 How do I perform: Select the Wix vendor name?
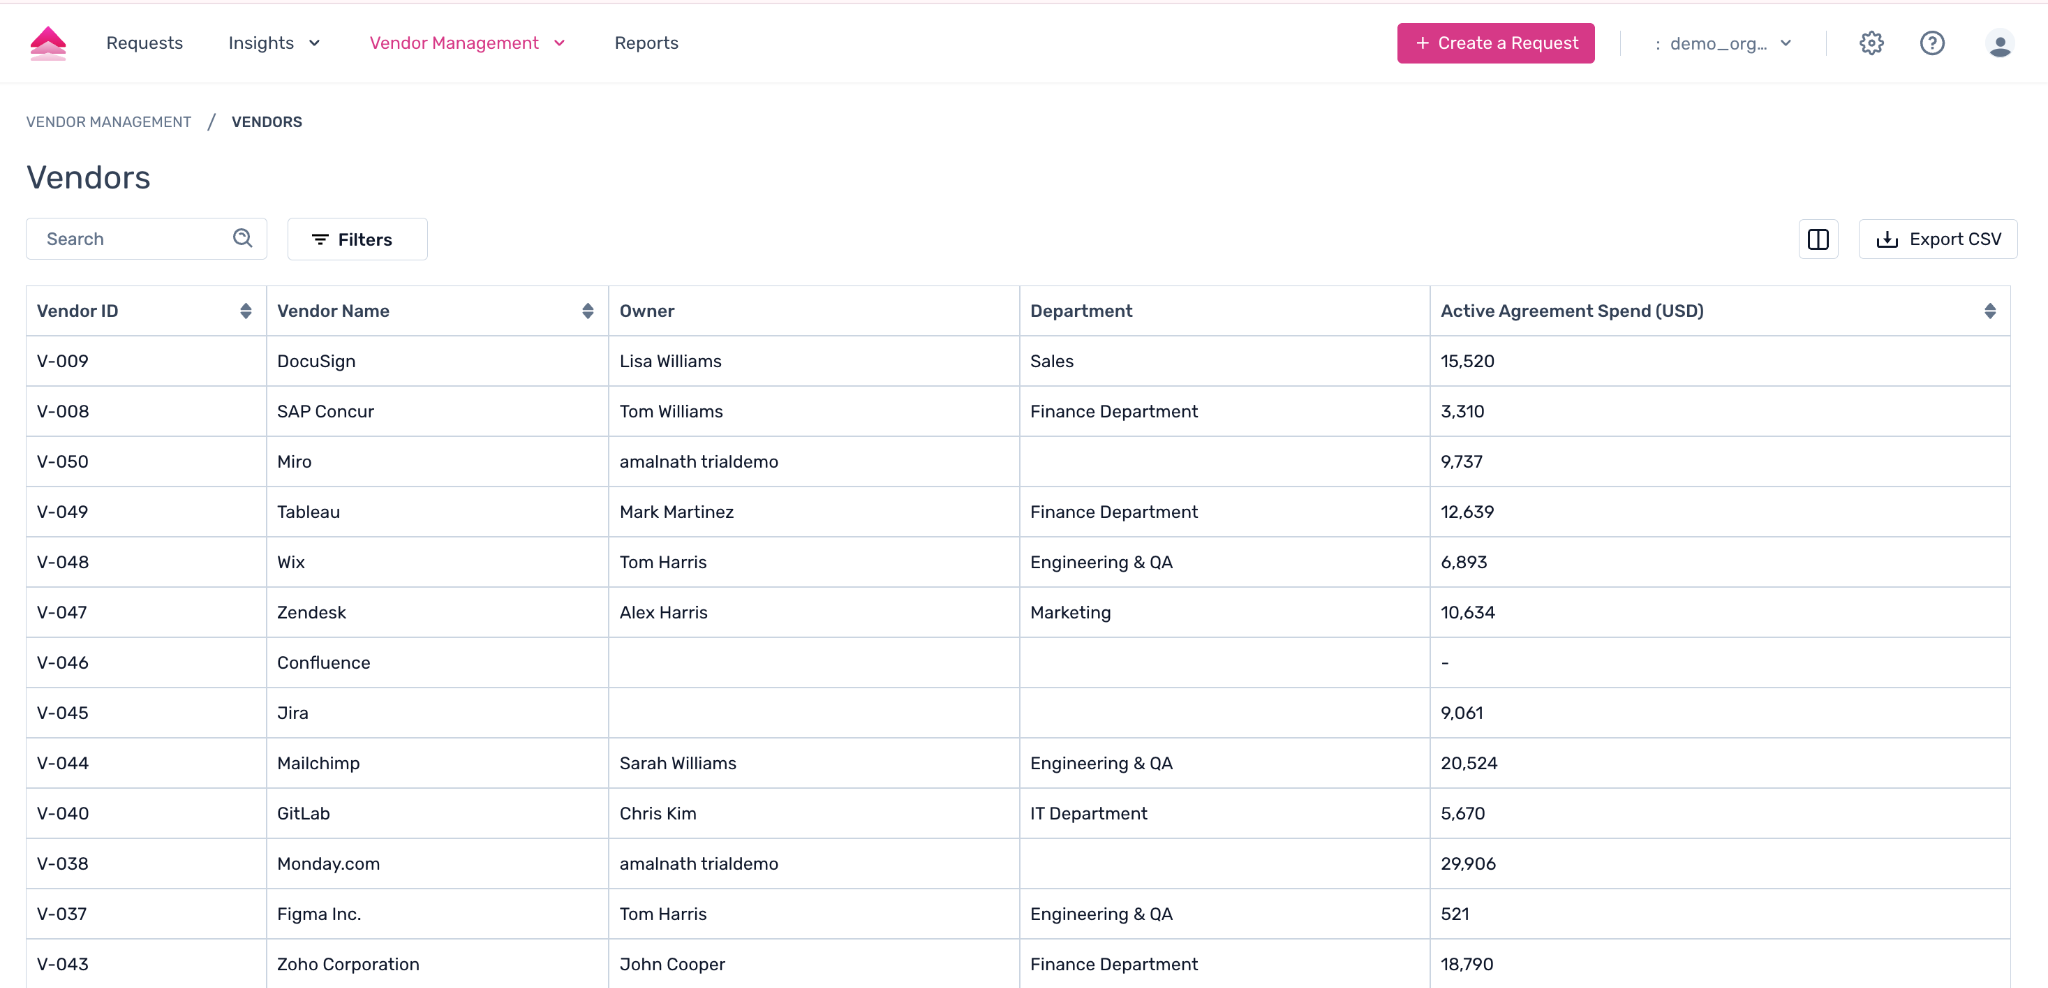[291, 562]
